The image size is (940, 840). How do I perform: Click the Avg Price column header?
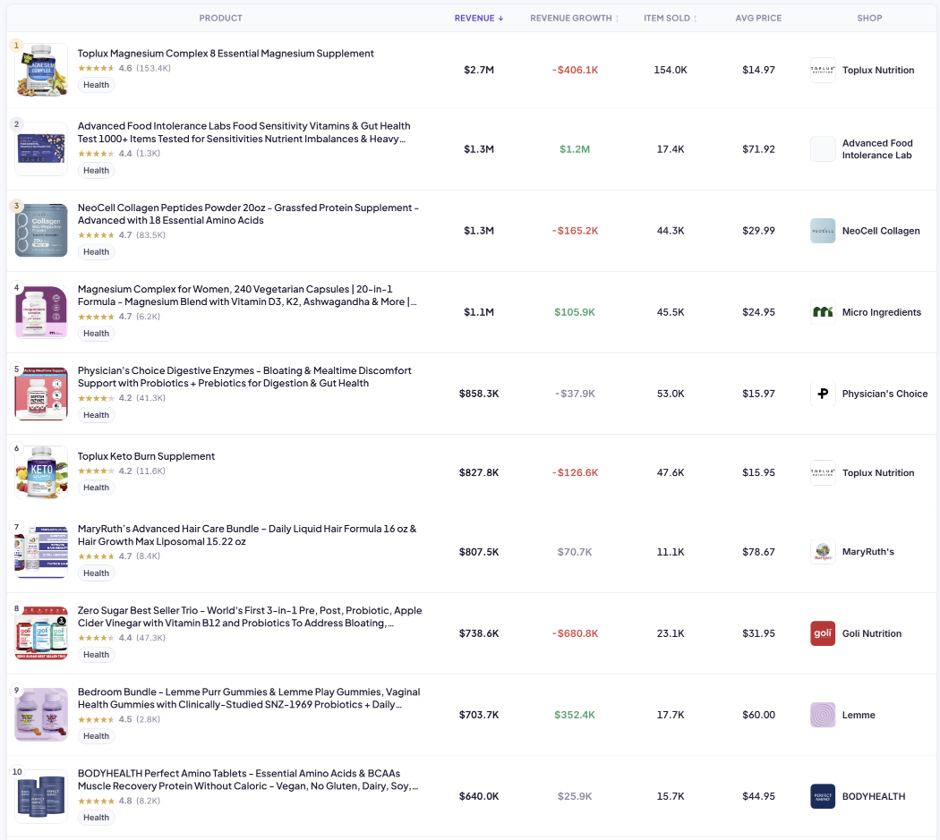click(758, 18)
